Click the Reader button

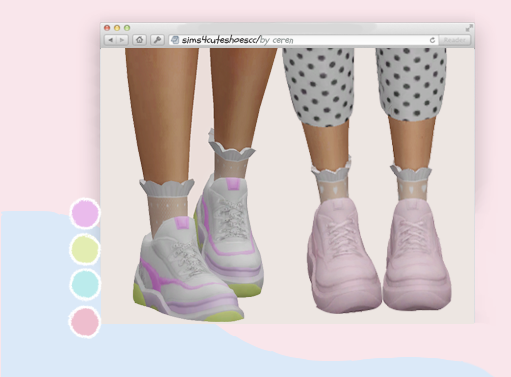coord(455,40)
